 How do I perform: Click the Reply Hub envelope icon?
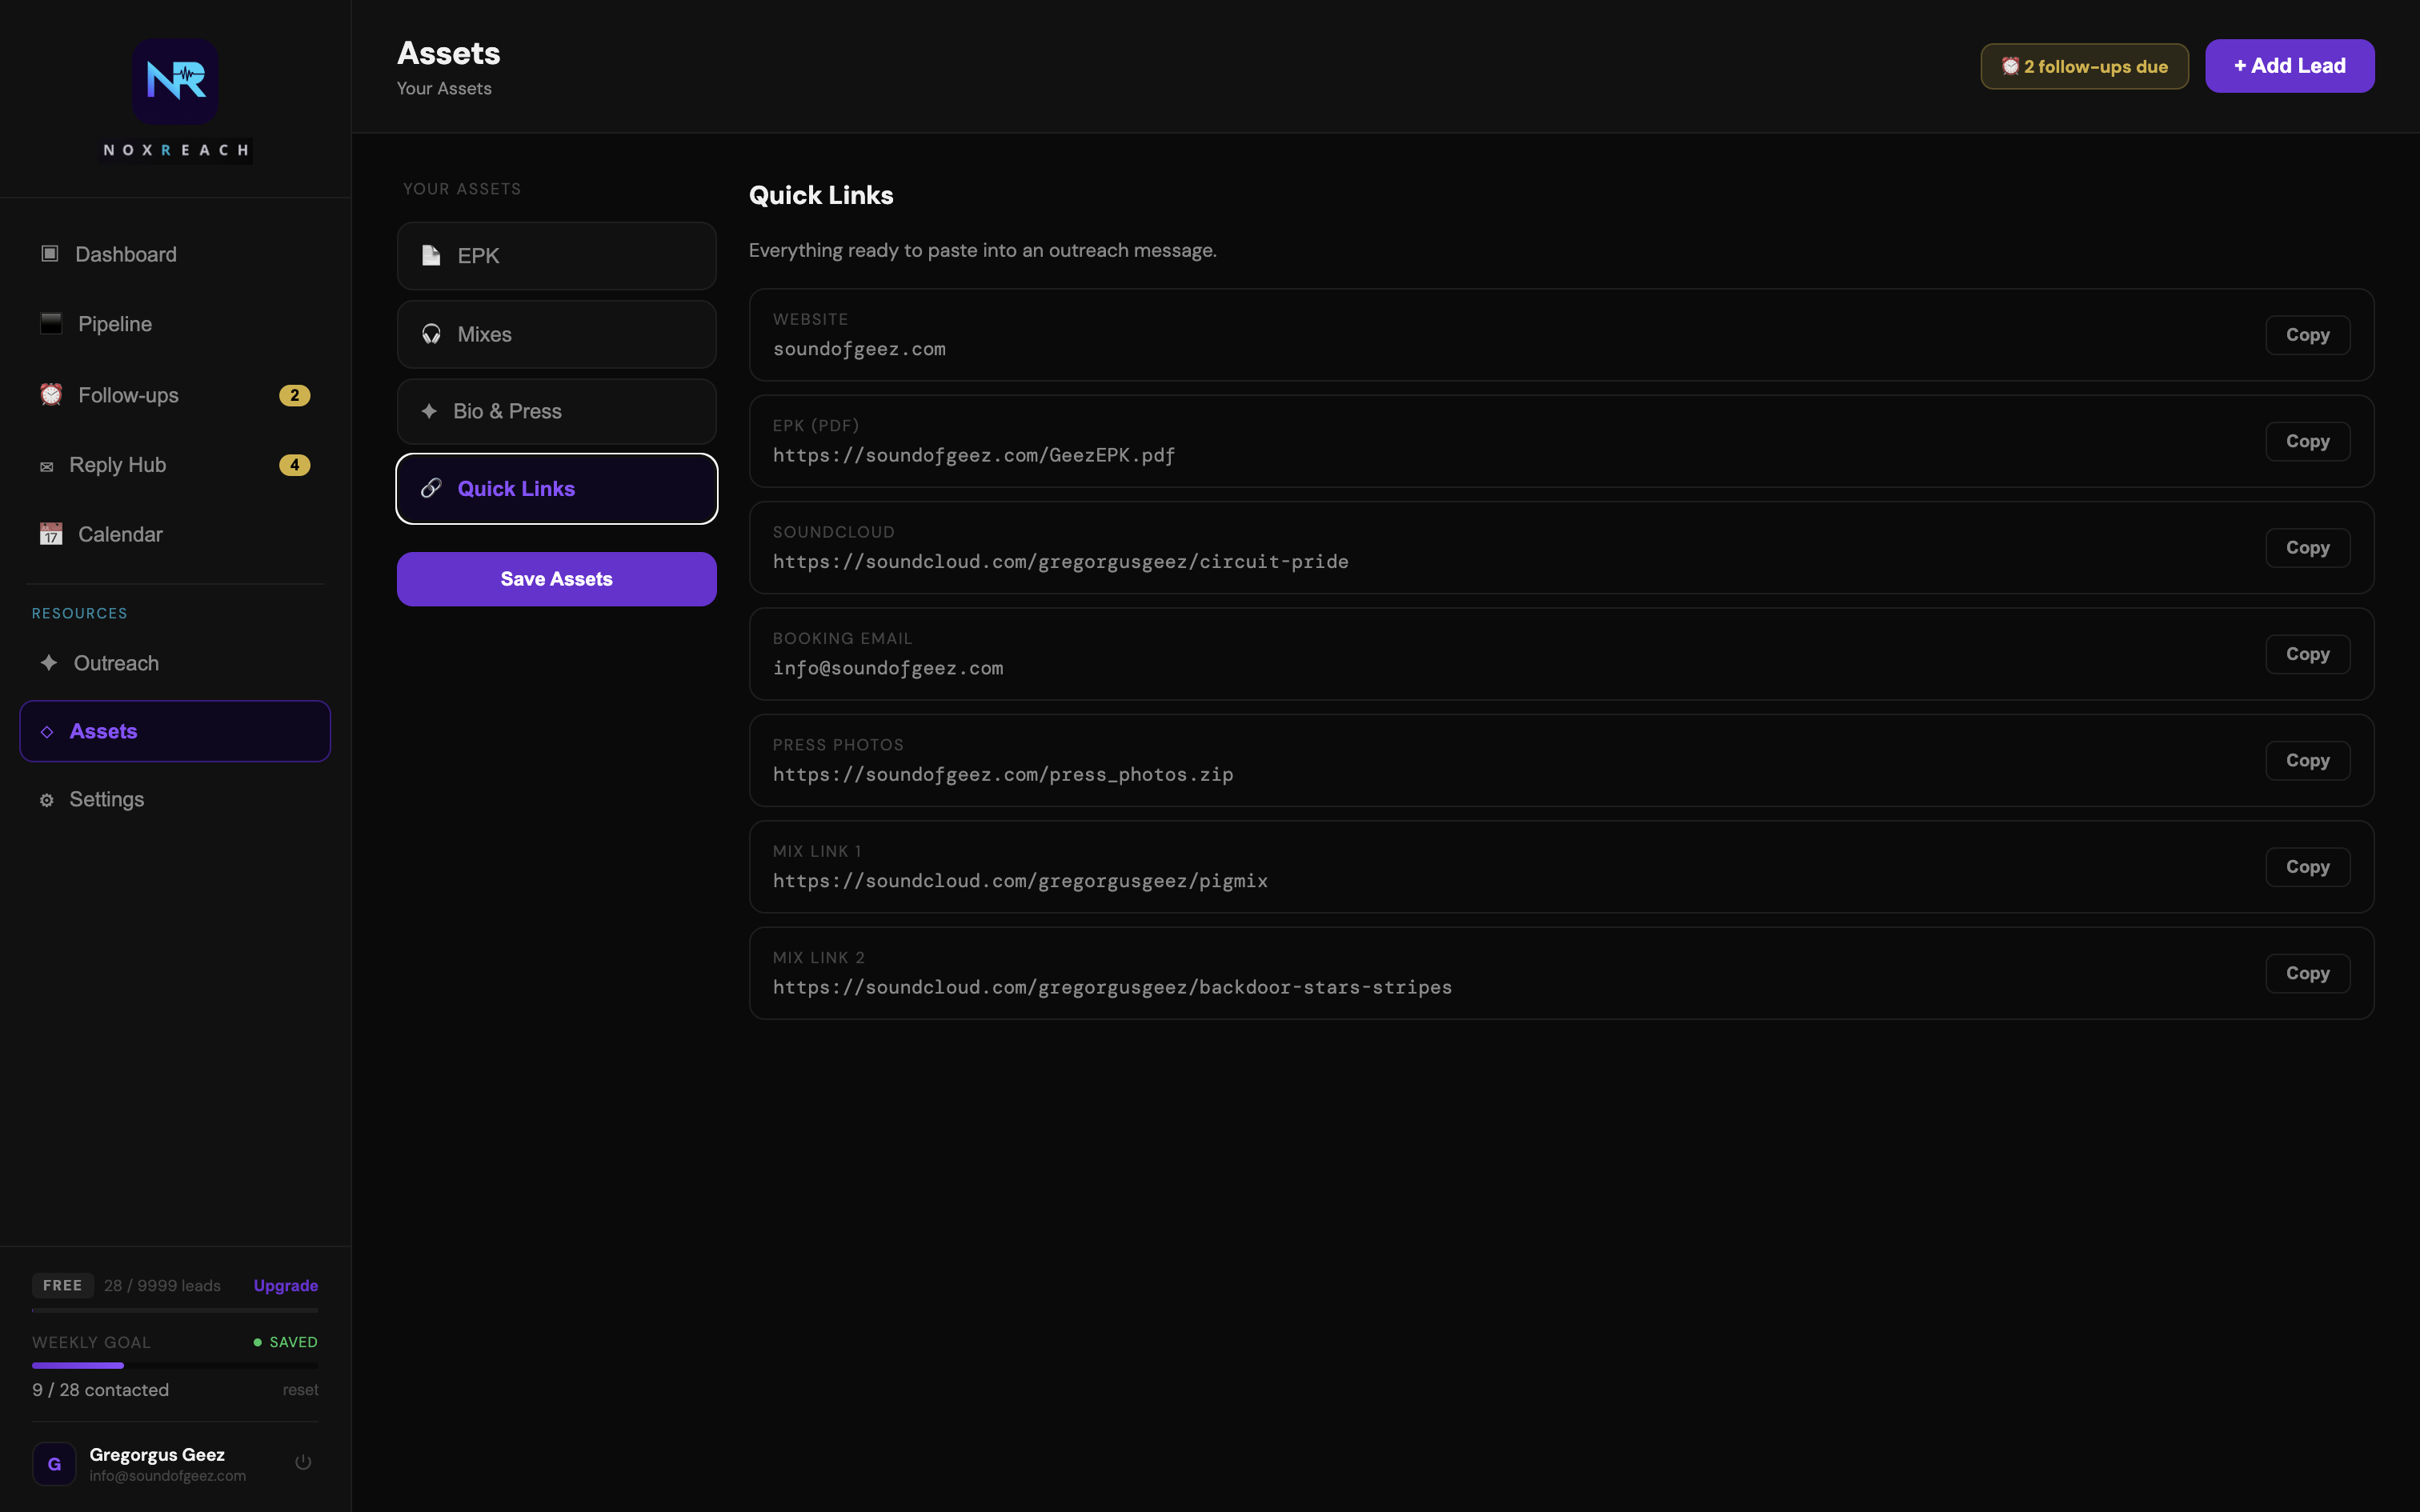pos(46,466)
